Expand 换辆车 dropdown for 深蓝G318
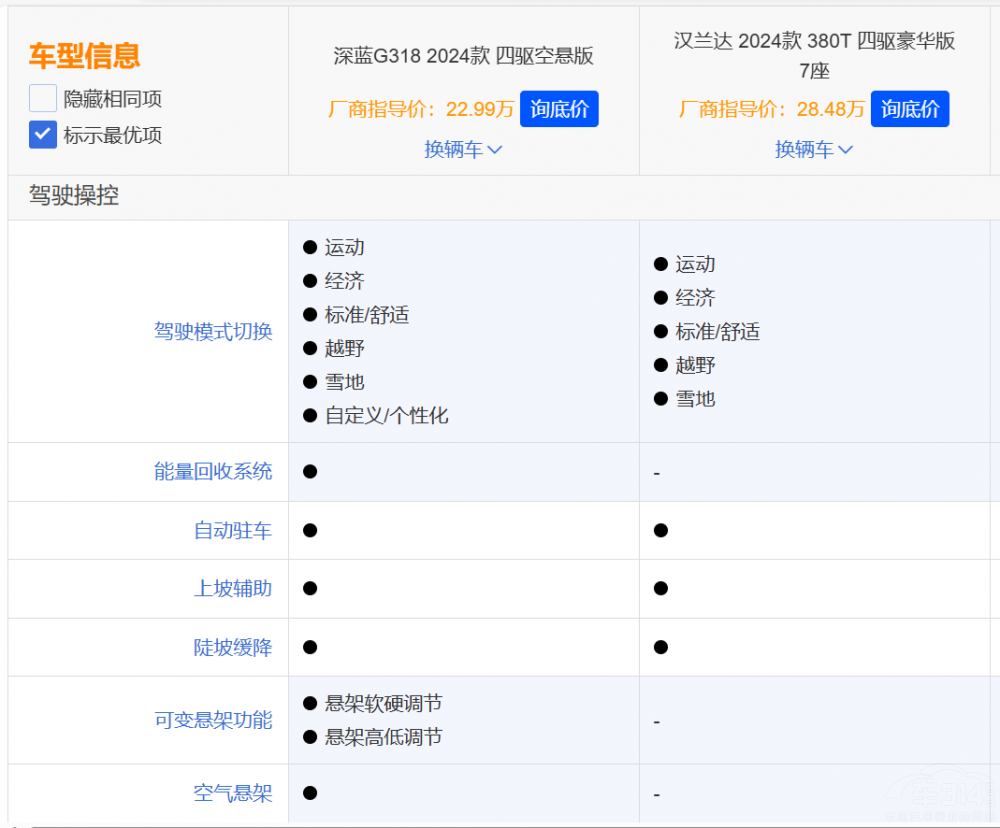Image resolution: width=1000 pixels, height=828 pixels. coord(463,149)
